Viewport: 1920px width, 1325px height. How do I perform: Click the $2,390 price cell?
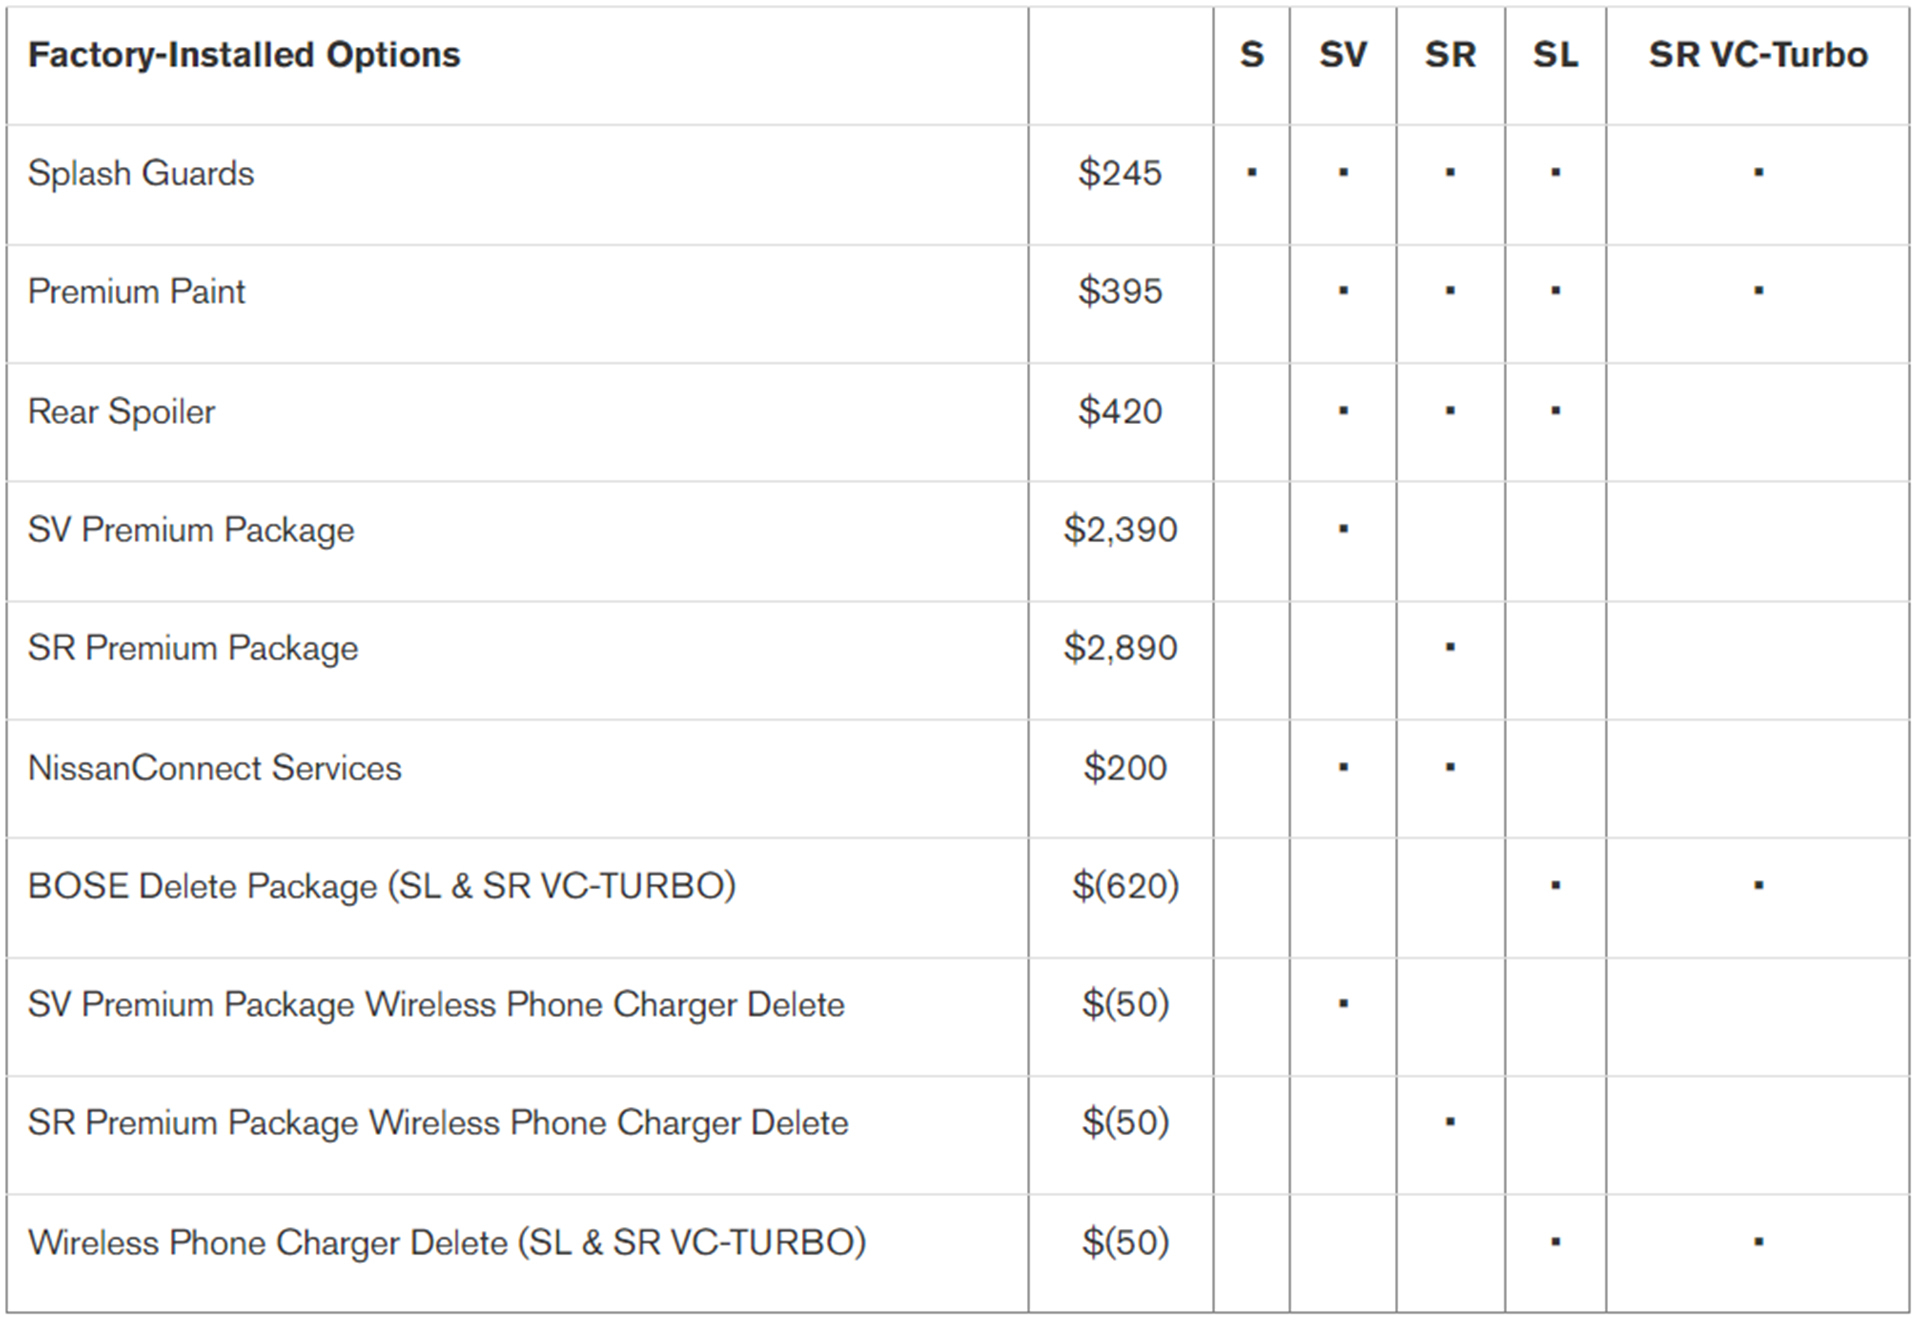1120,530
